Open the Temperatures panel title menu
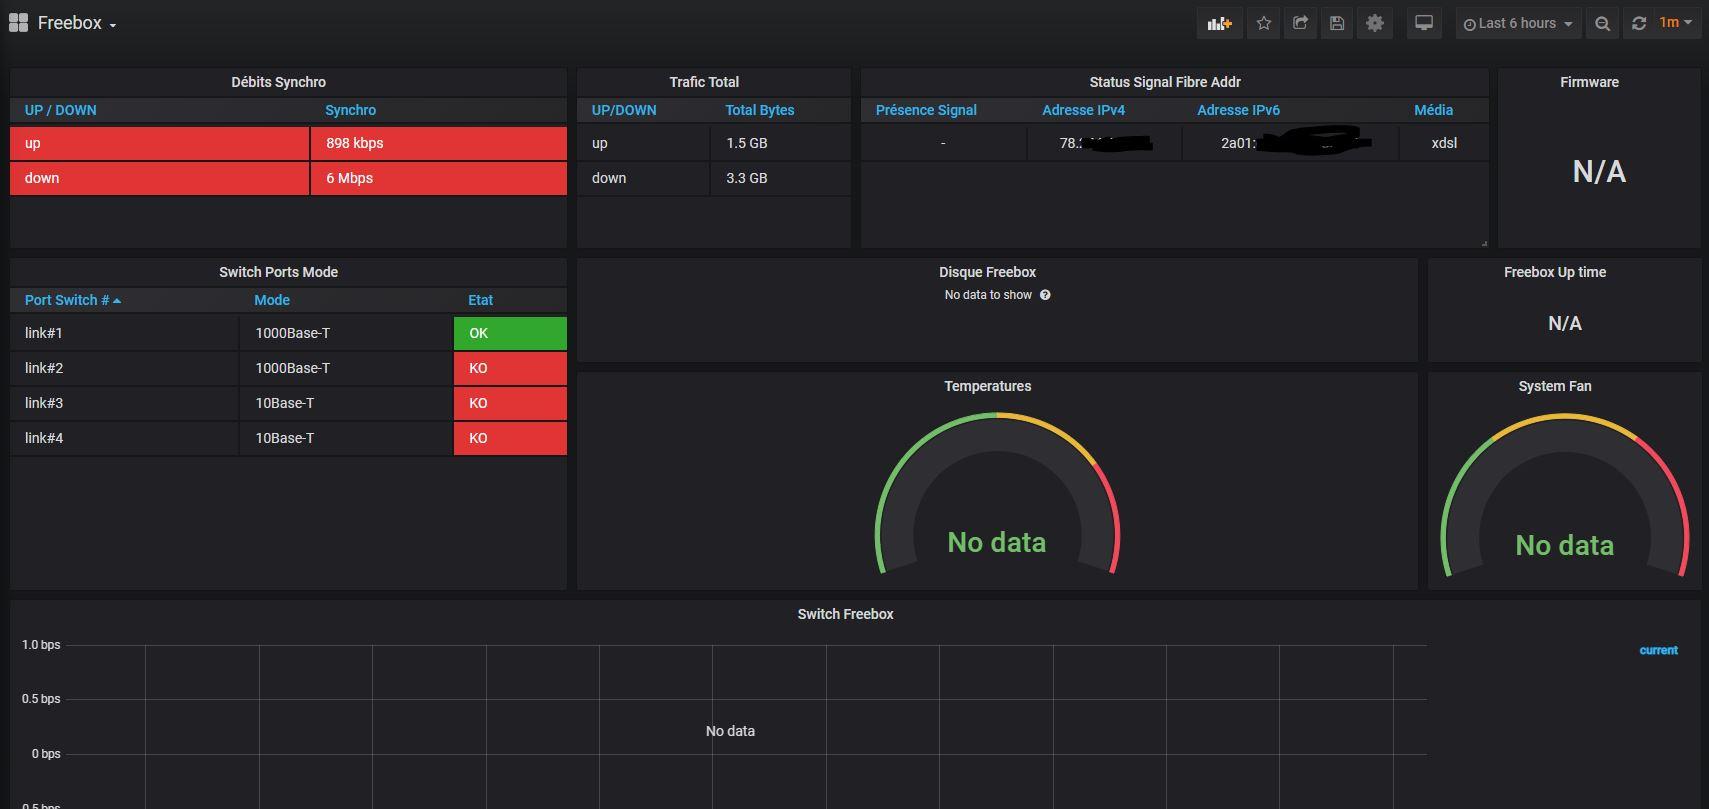 coord(987,386)
